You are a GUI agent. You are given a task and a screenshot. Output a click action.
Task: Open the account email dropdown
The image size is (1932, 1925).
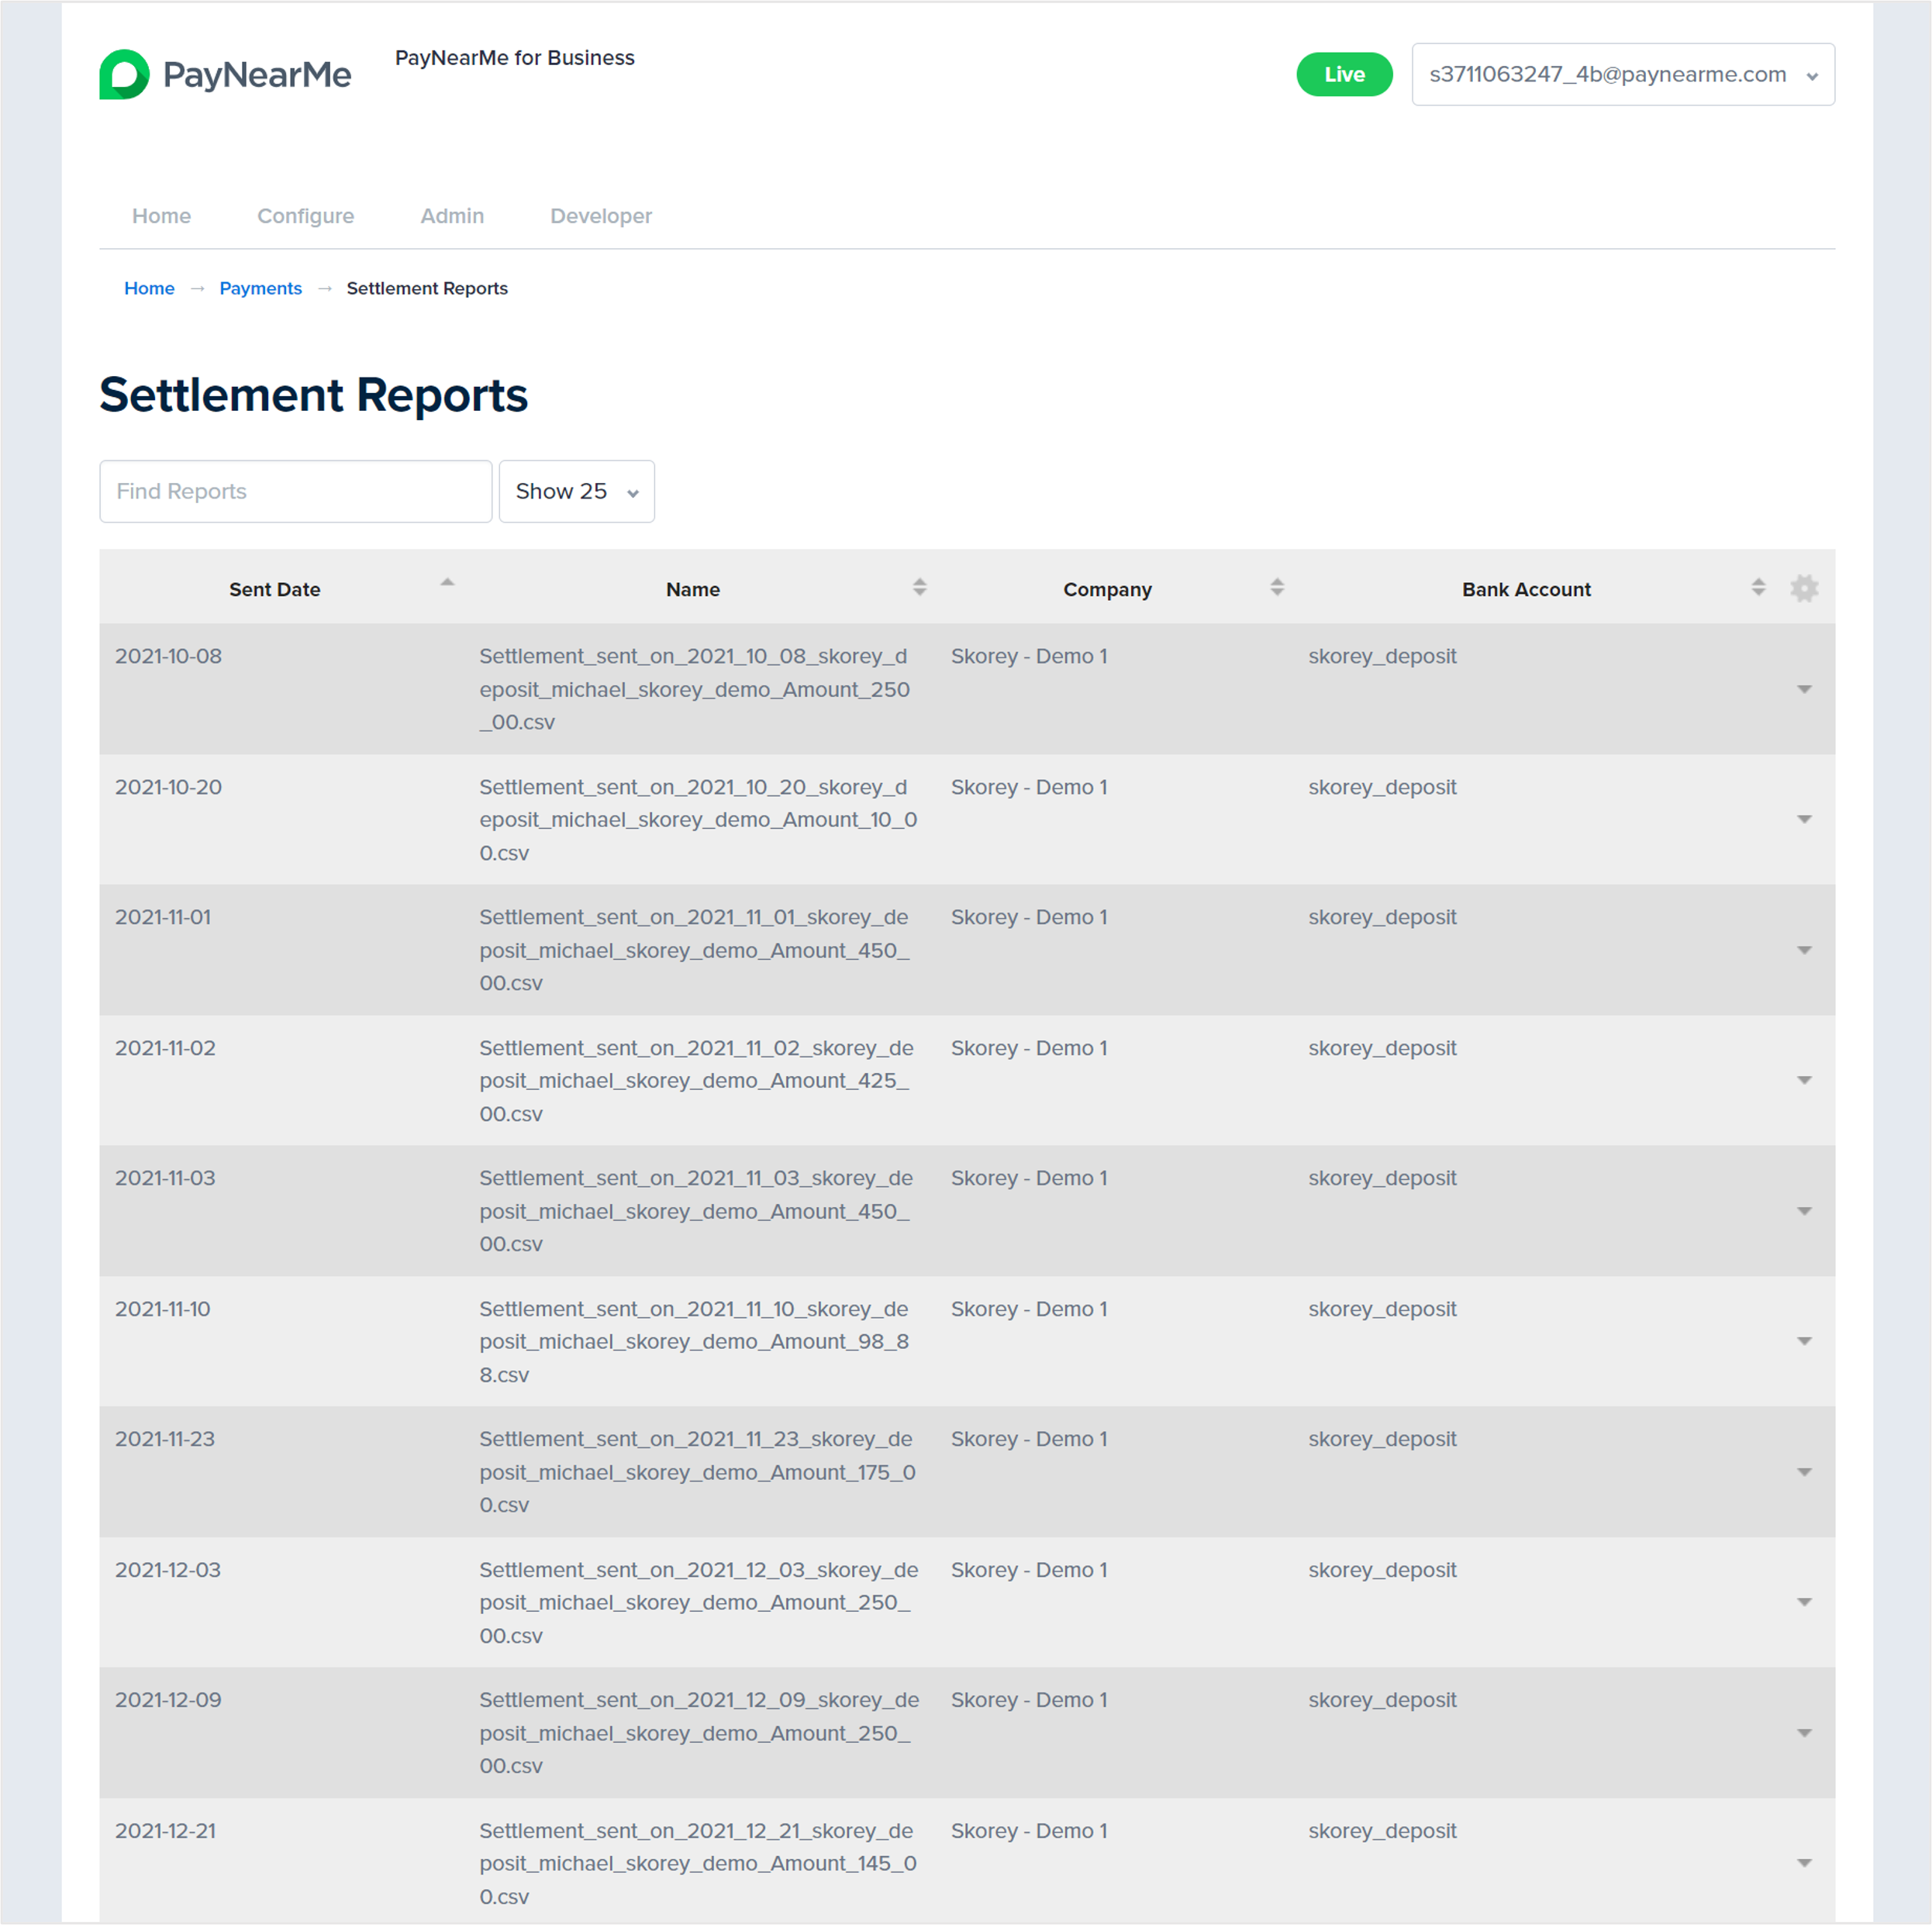click(1621, 74)
